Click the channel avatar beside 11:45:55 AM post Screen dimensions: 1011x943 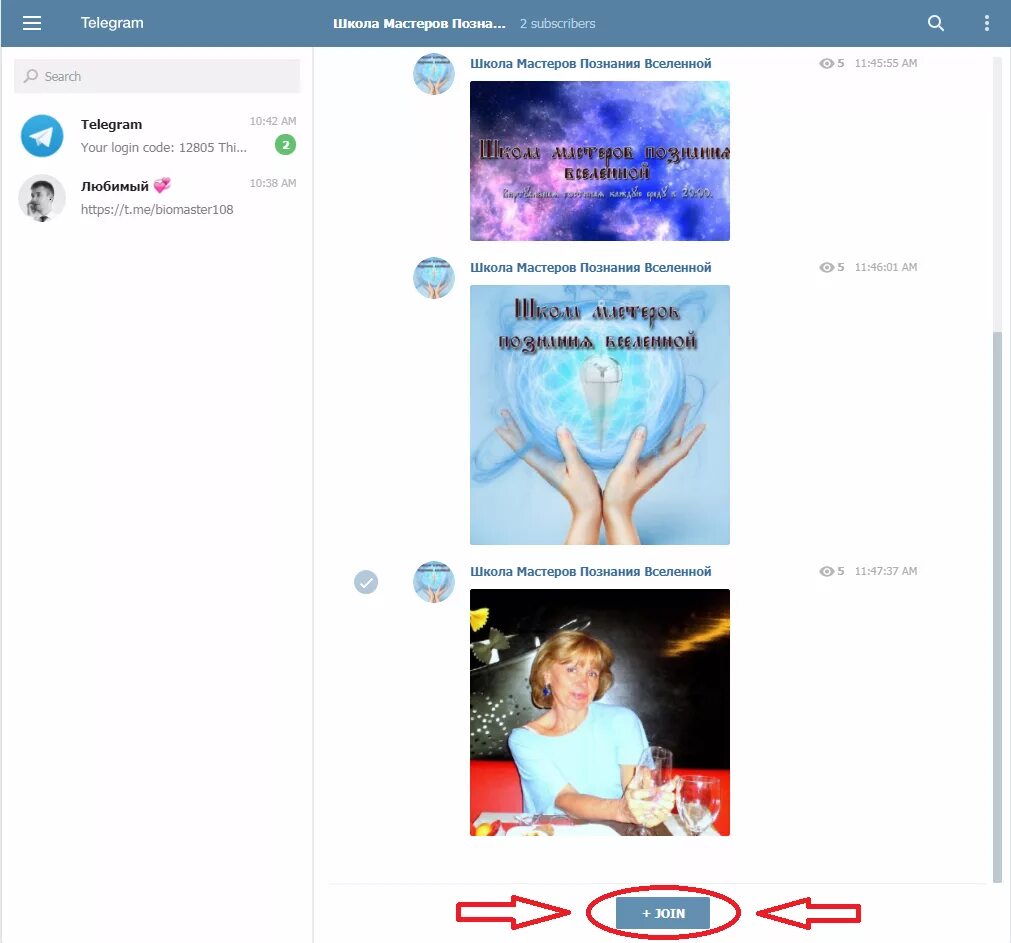[433, 73]
